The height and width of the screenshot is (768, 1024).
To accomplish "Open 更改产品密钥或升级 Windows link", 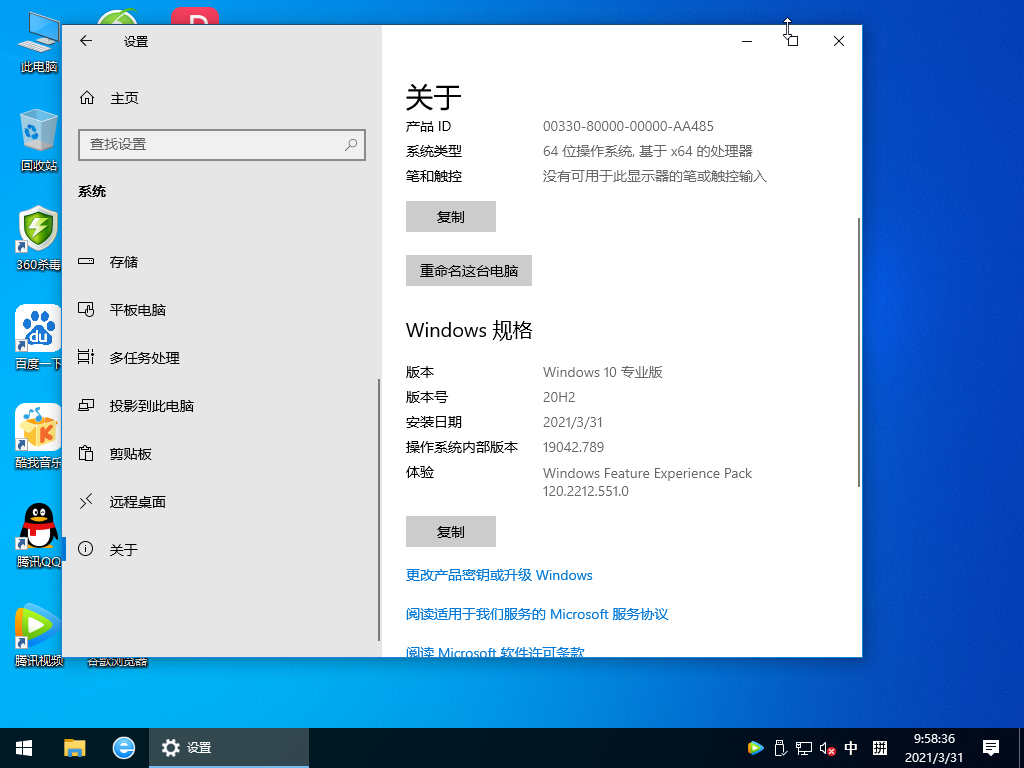I will (x=497, y=575).
